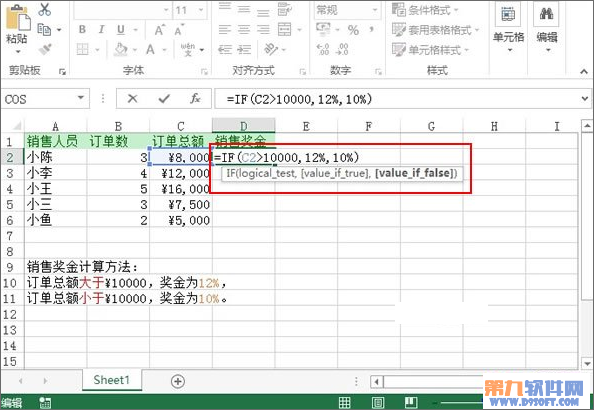
Task: Click column D header
Action: [244, 126]
